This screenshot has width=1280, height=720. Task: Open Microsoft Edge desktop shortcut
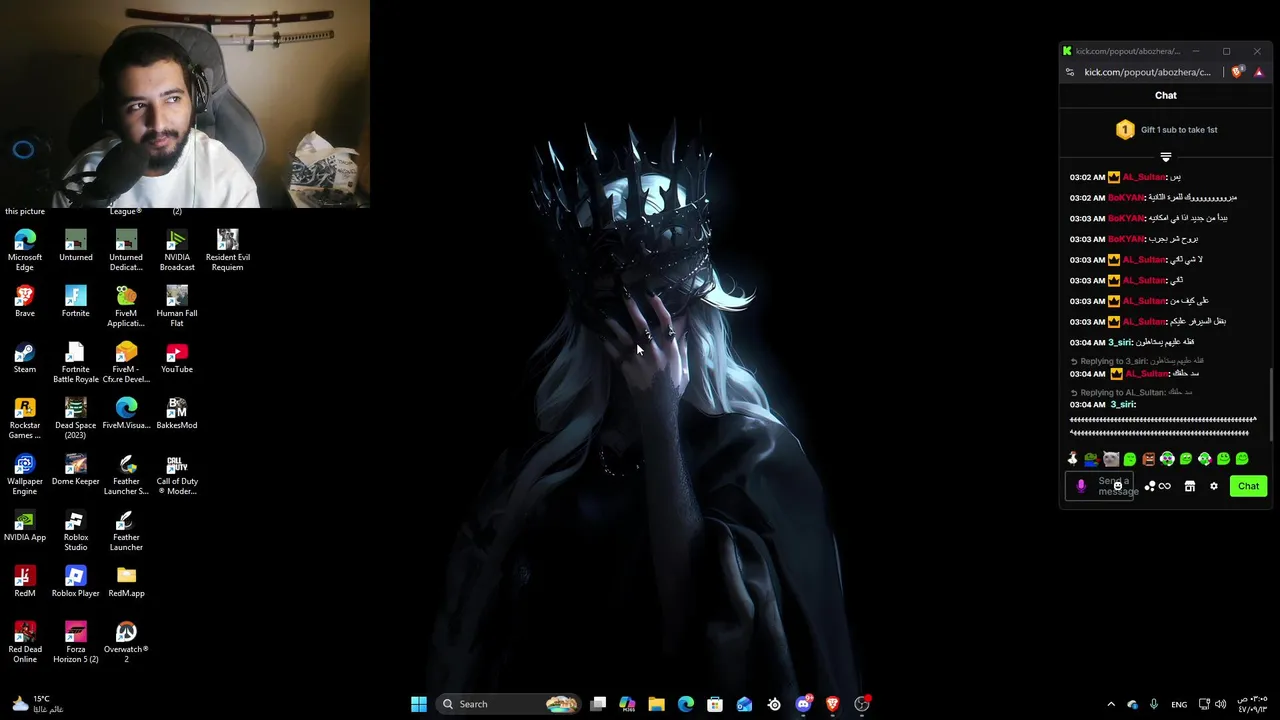click(x=25, y=250)
